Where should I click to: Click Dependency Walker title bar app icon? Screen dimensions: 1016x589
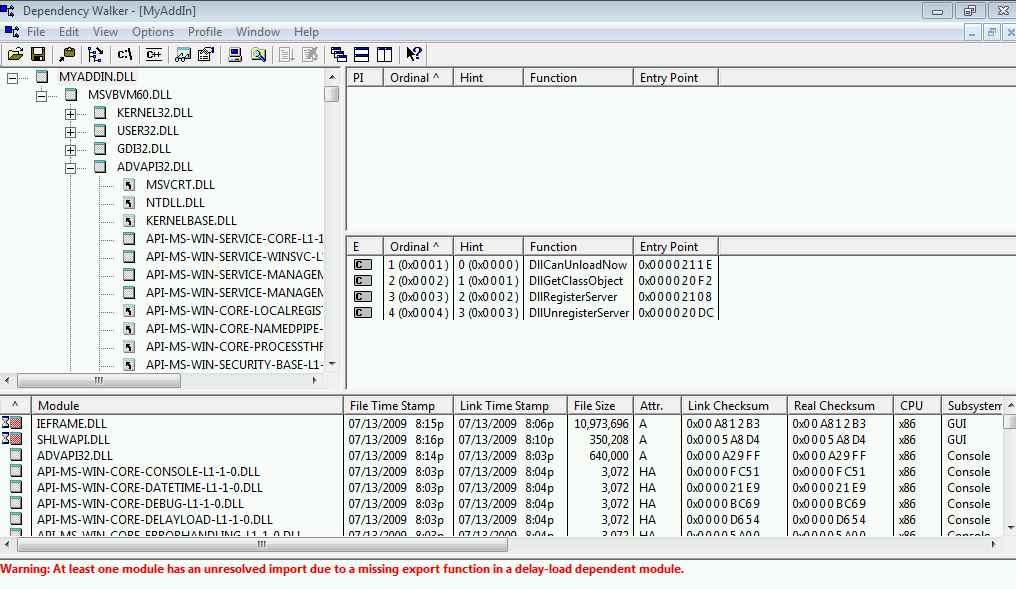7,10
